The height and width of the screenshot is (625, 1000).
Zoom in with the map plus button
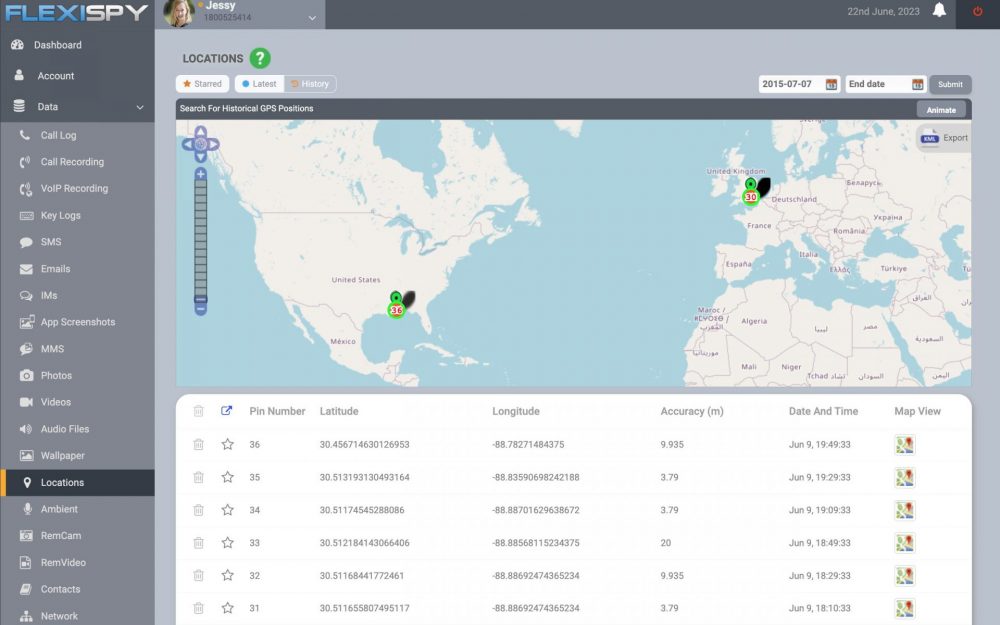click(x=200, y=174)
